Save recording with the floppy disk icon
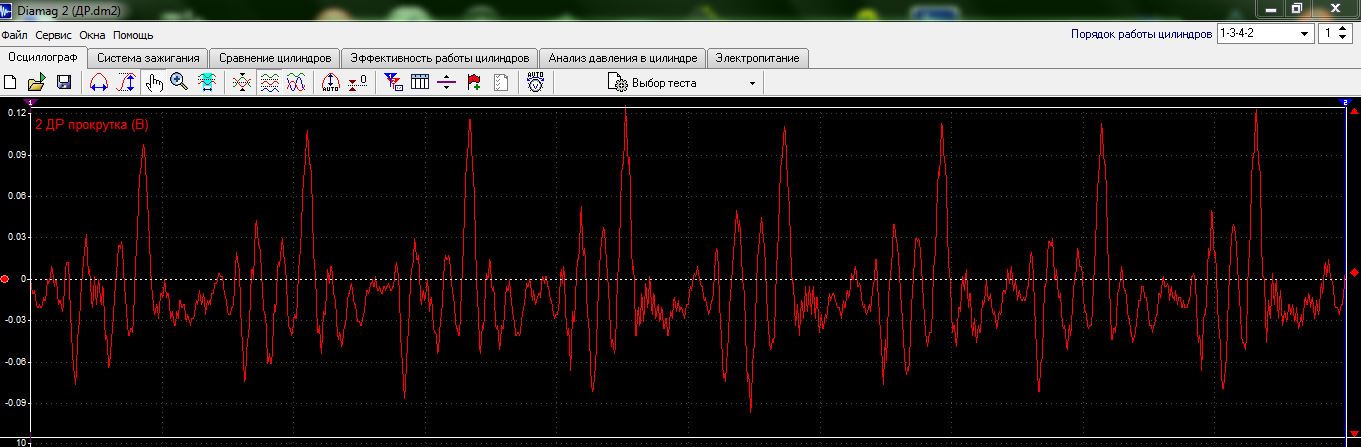The height and width of the screenshot is (447, 1361). point(63,83)
